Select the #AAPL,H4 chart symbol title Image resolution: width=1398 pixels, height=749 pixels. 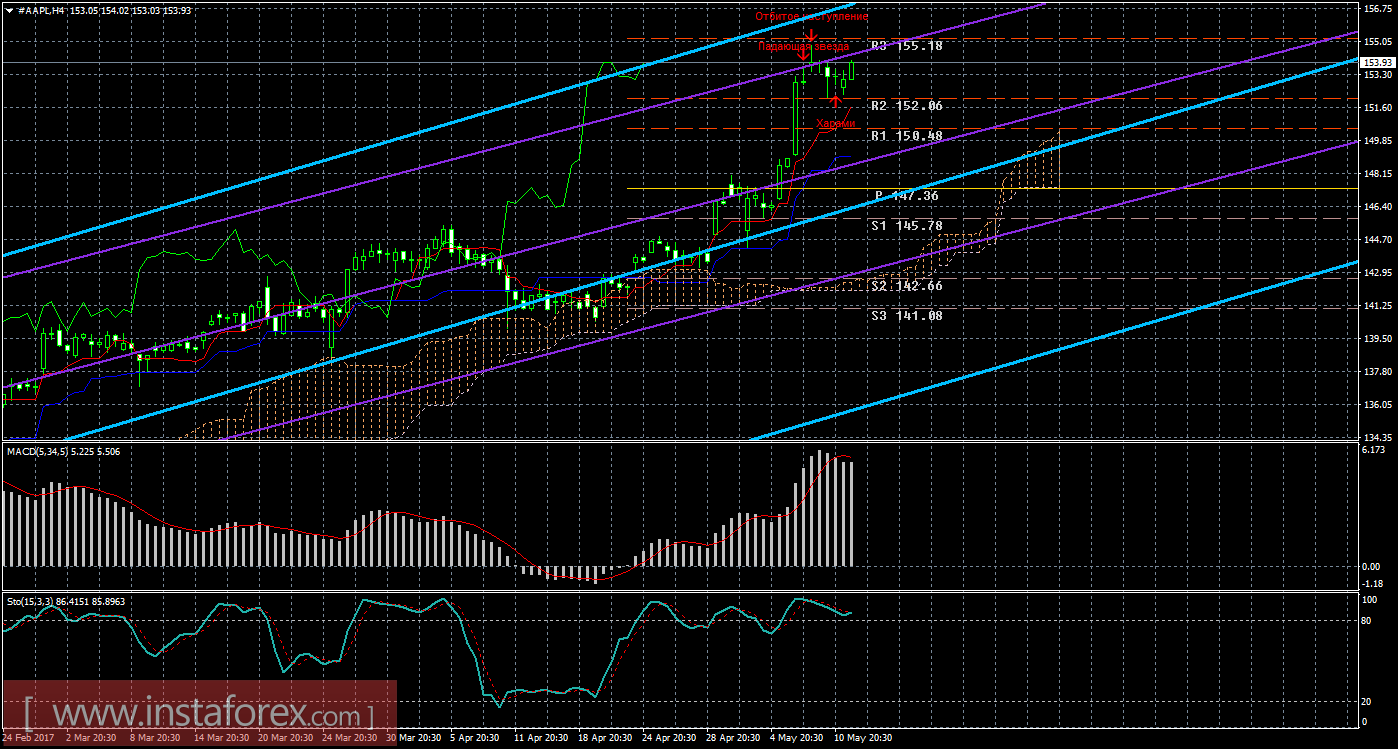[x=40, y=10]
